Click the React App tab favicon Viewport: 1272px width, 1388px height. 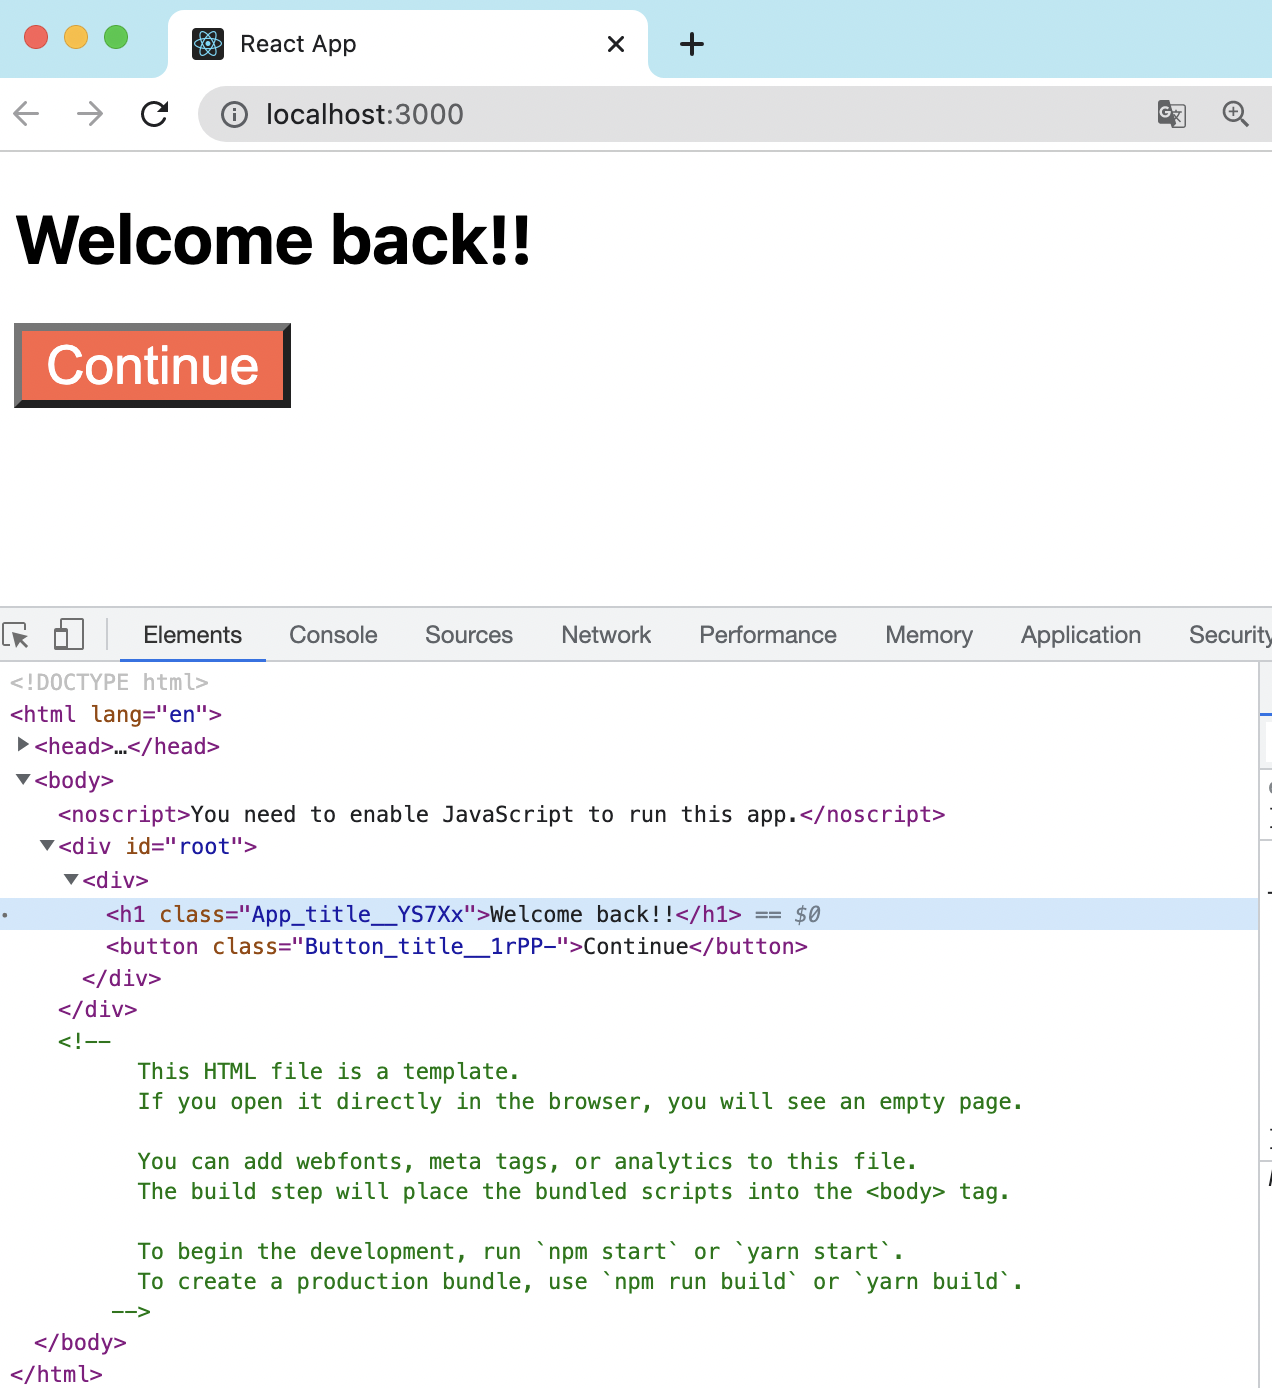click(208, 44)
